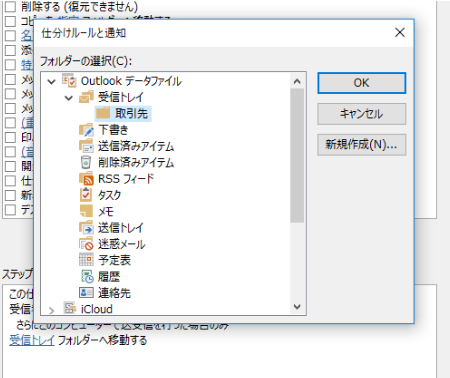
Task: Click the 履歴 journal icon
Action: [x=87, y=277]
